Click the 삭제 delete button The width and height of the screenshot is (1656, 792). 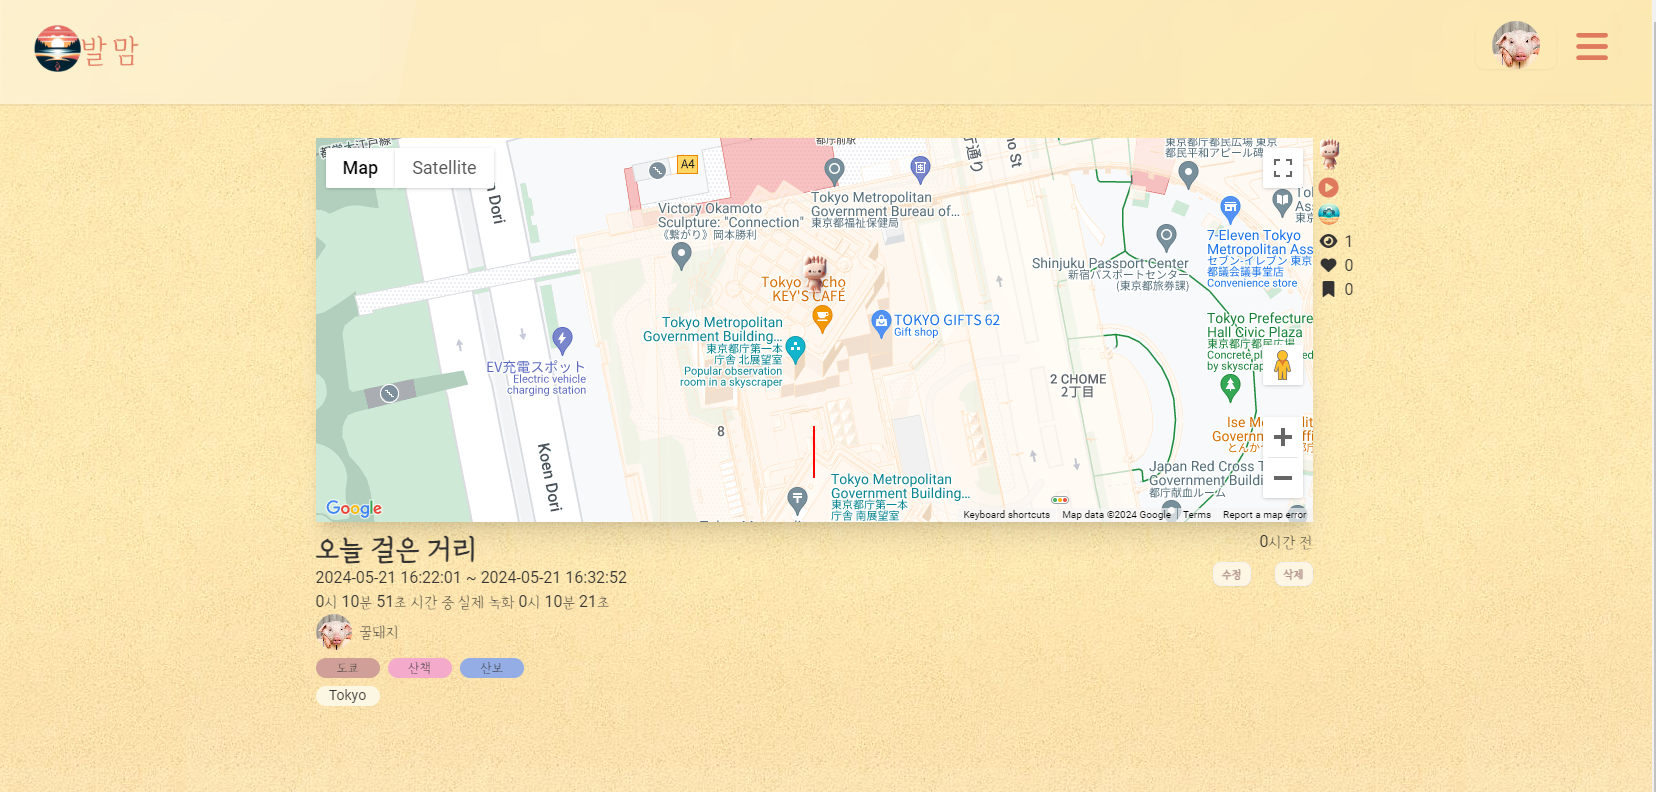pos(1293,574)
